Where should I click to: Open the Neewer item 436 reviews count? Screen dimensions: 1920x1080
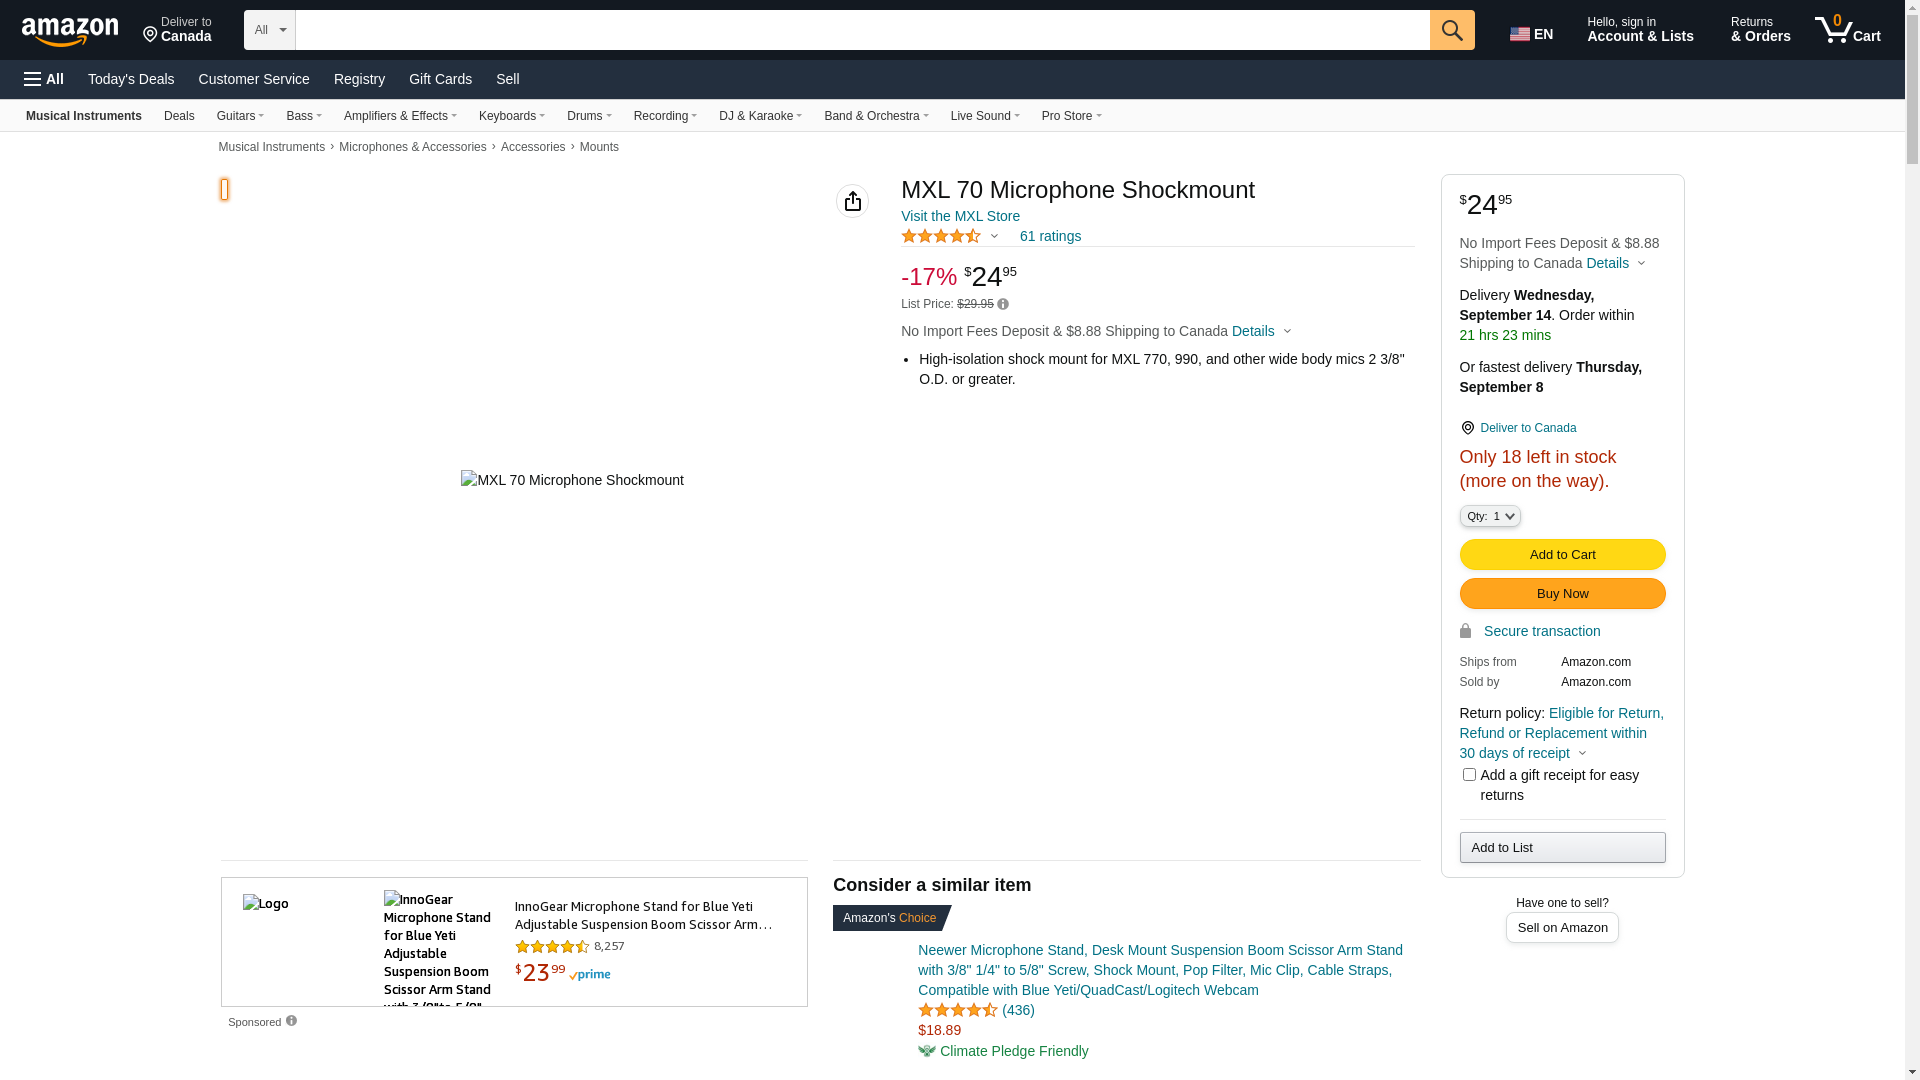point(1018,1010)
